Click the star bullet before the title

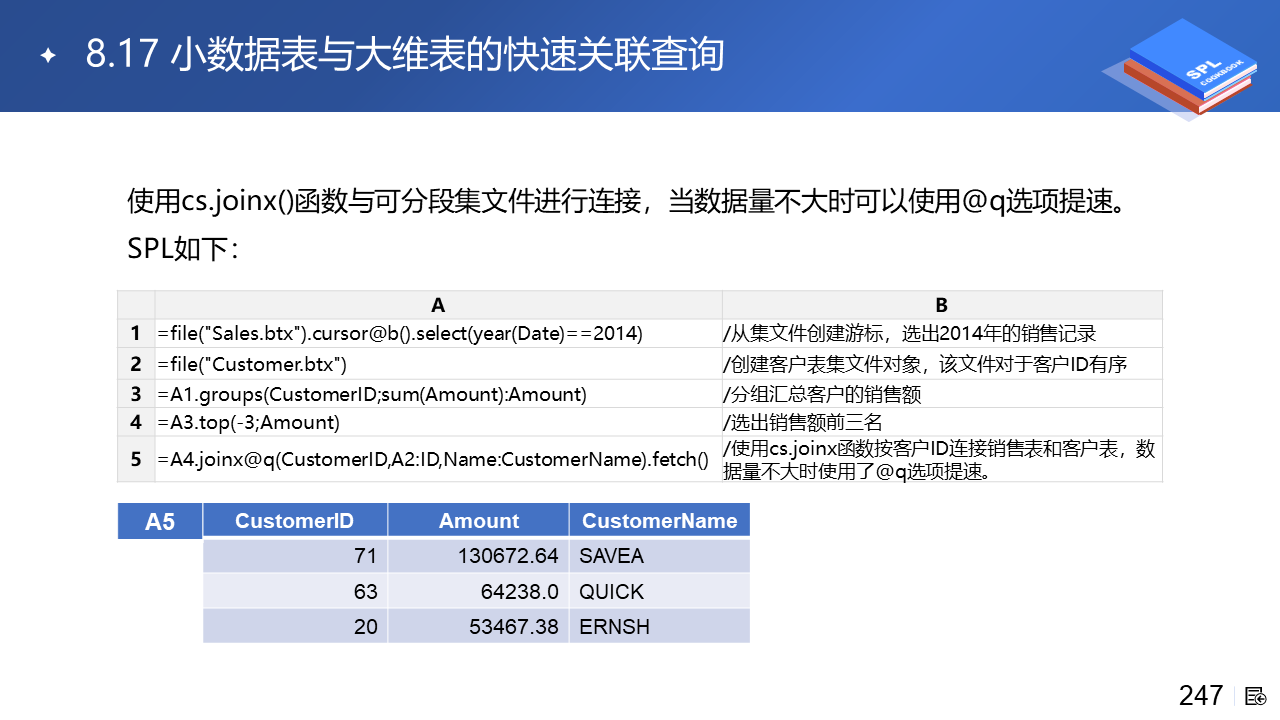47,56
